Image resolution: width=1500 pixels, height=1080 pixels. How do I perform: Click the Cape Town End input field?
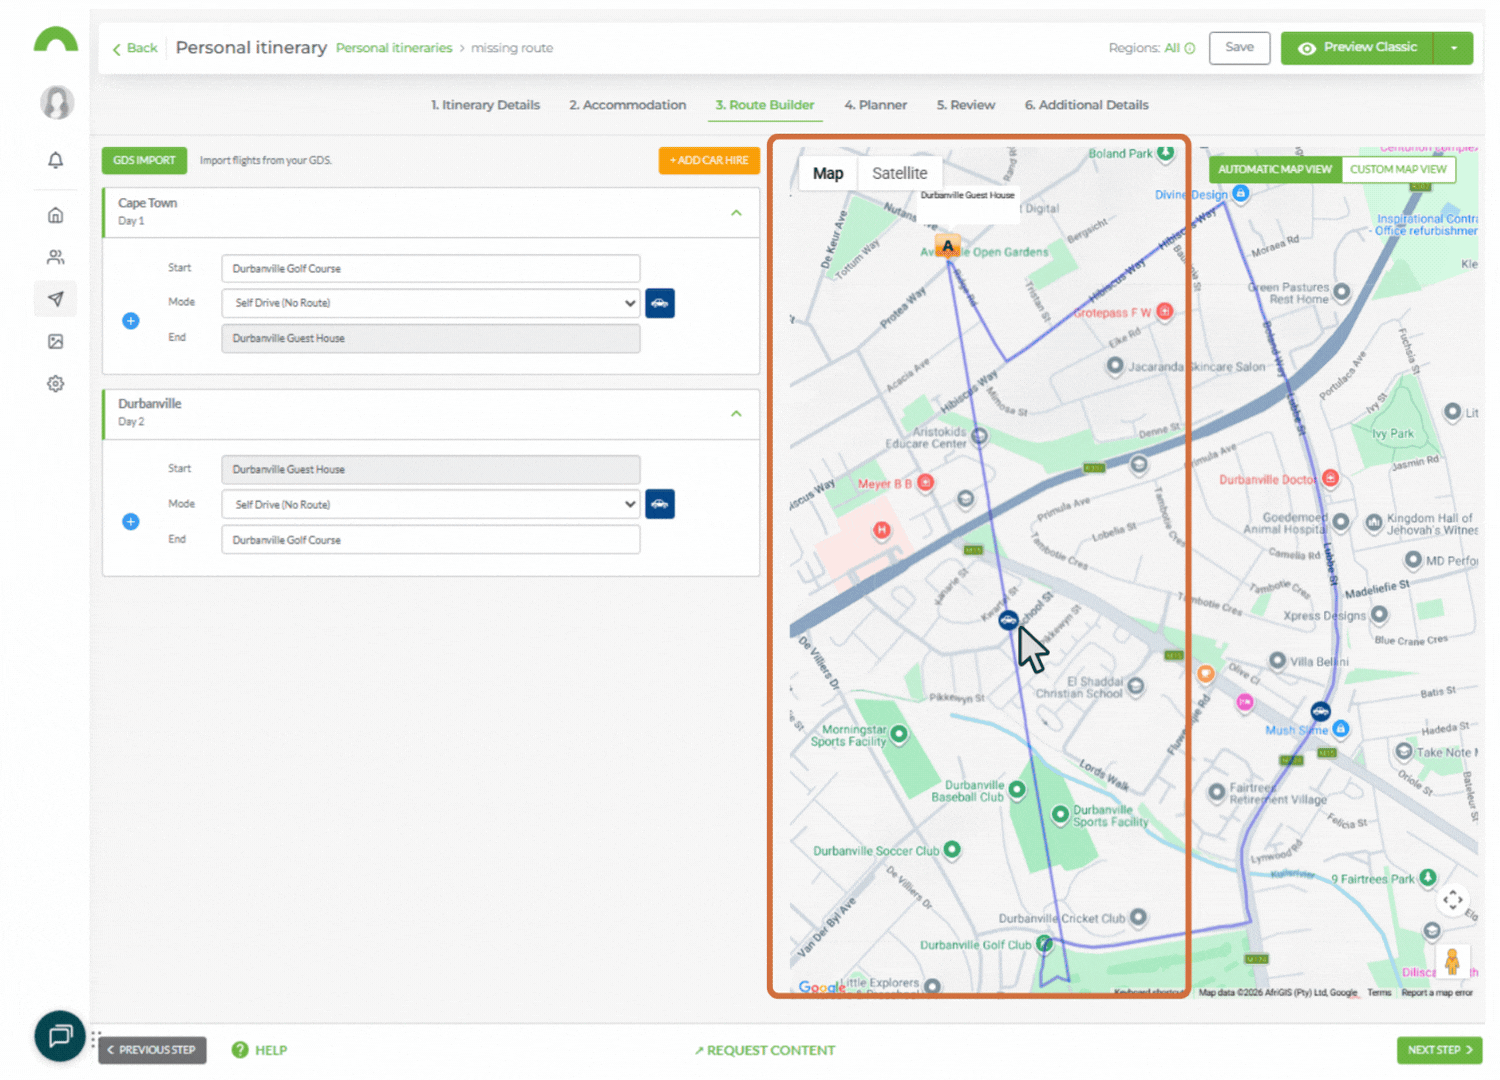coord(431,338)
